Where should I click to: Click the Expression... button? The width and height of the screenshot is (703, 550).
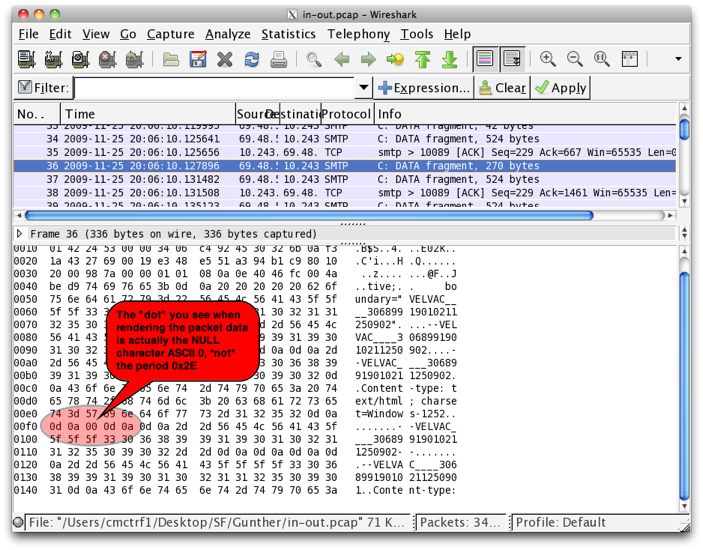tap(424, 88)
